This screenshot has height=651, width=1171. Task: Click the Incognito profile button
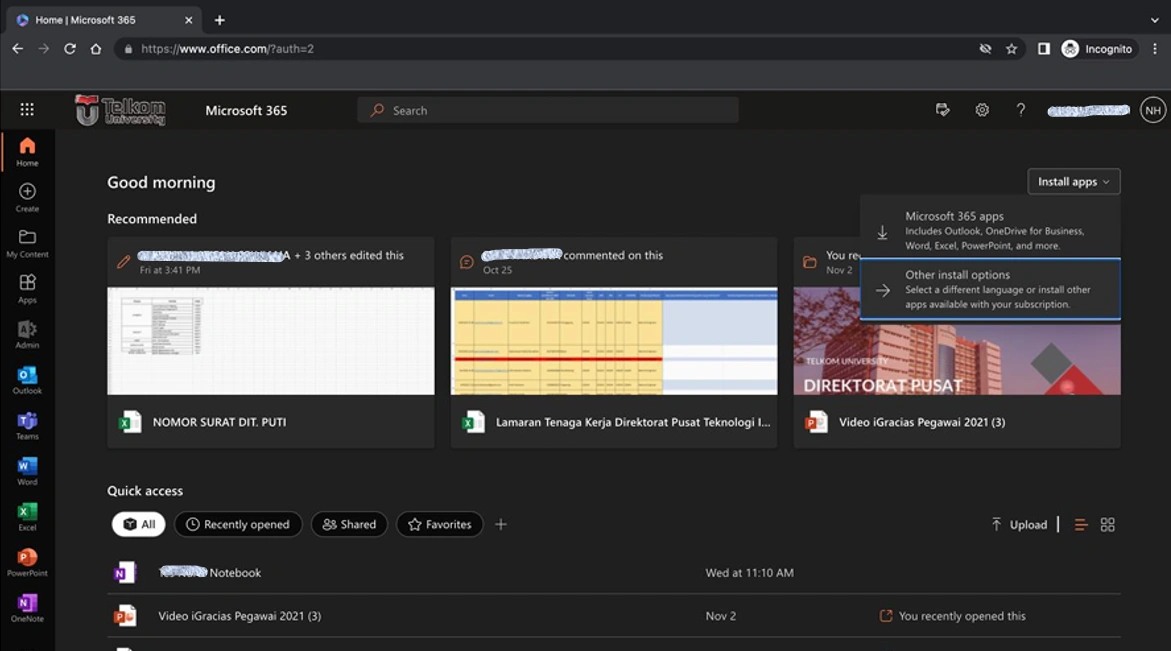point(1097,49)
